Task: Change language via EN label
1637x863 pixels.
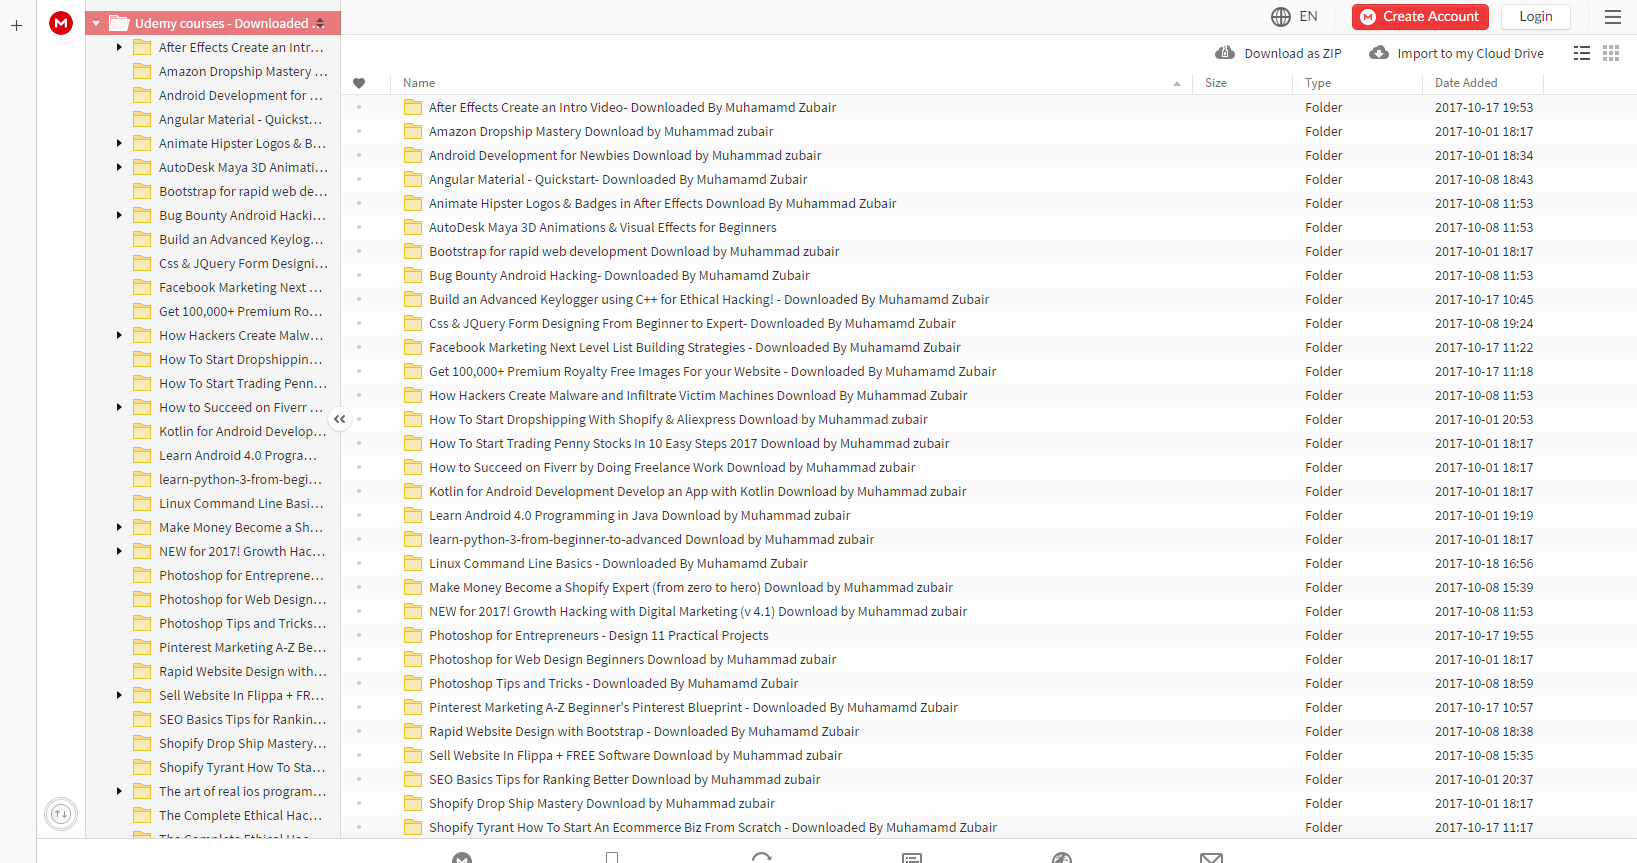Action: 1308,17
